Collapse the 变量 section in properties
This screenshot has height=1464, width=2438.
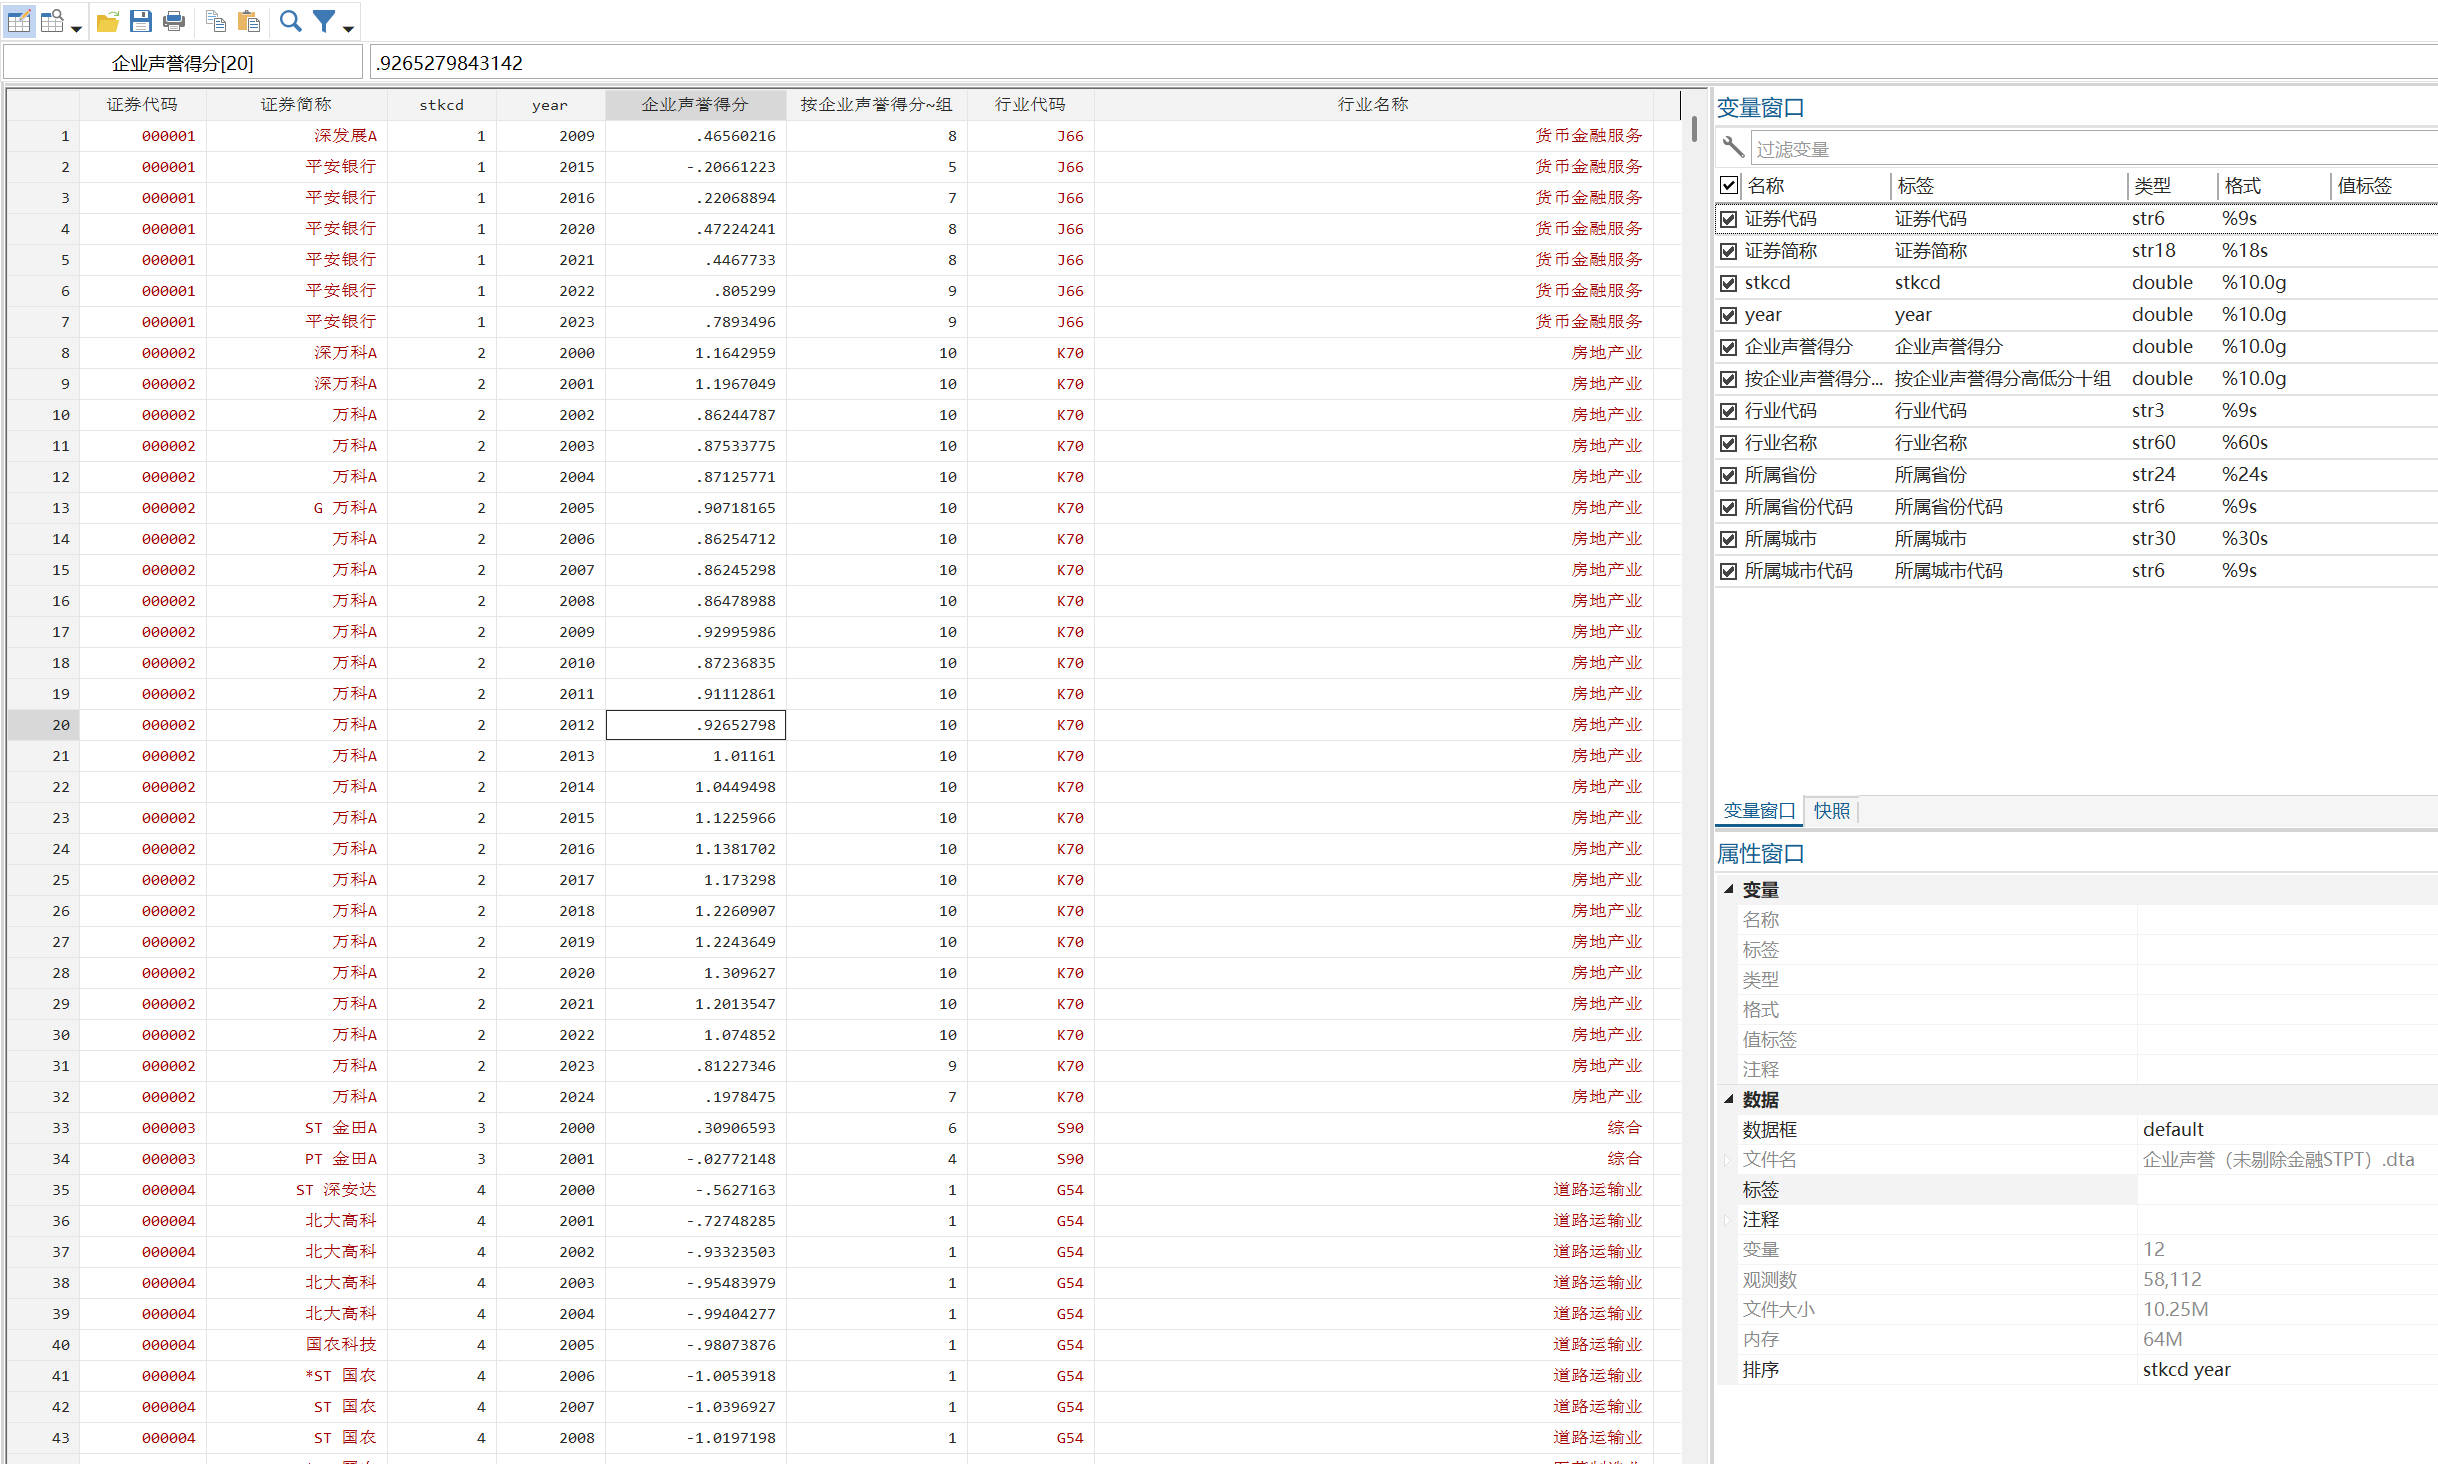[1729, 889]
